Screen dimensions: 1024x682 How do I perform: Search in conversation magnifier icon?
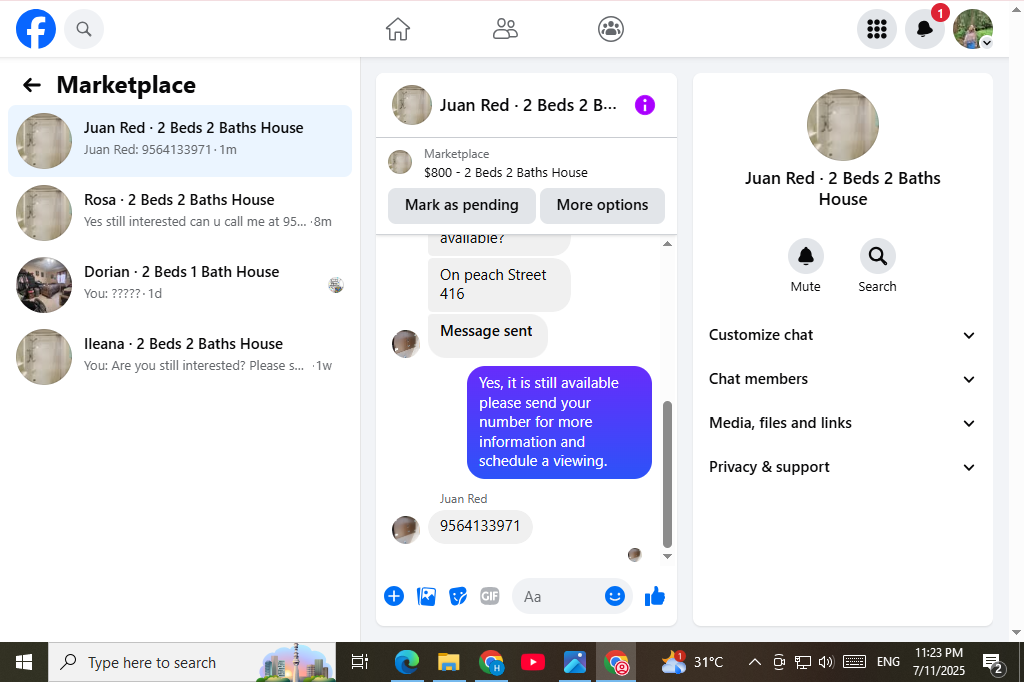pos(878,256)
